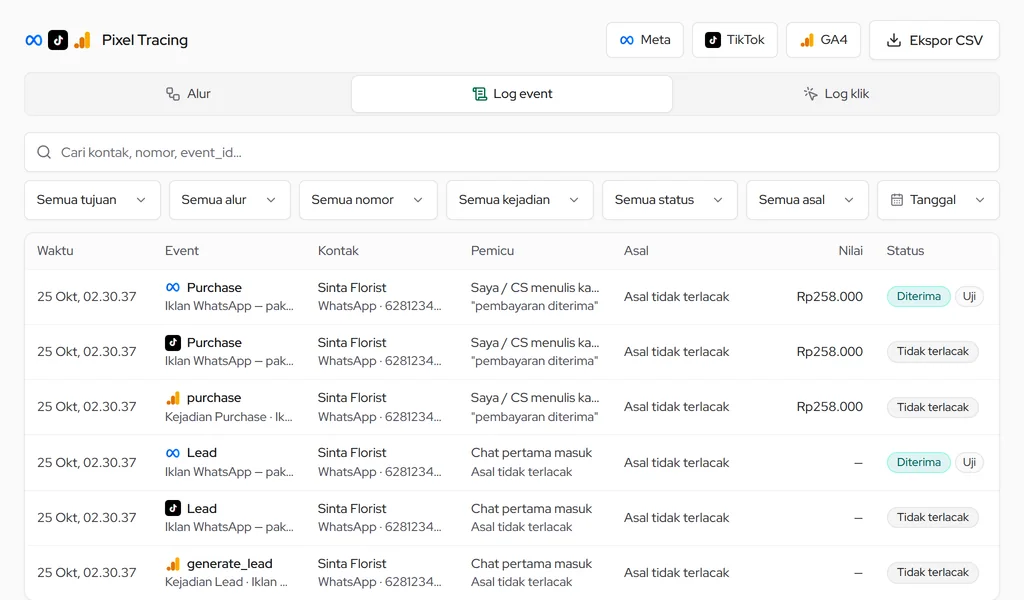Expand the Semua asal dropdown
Image resolution: width=1024 pixels, height=600 pixels.
[x=807, y=200]
